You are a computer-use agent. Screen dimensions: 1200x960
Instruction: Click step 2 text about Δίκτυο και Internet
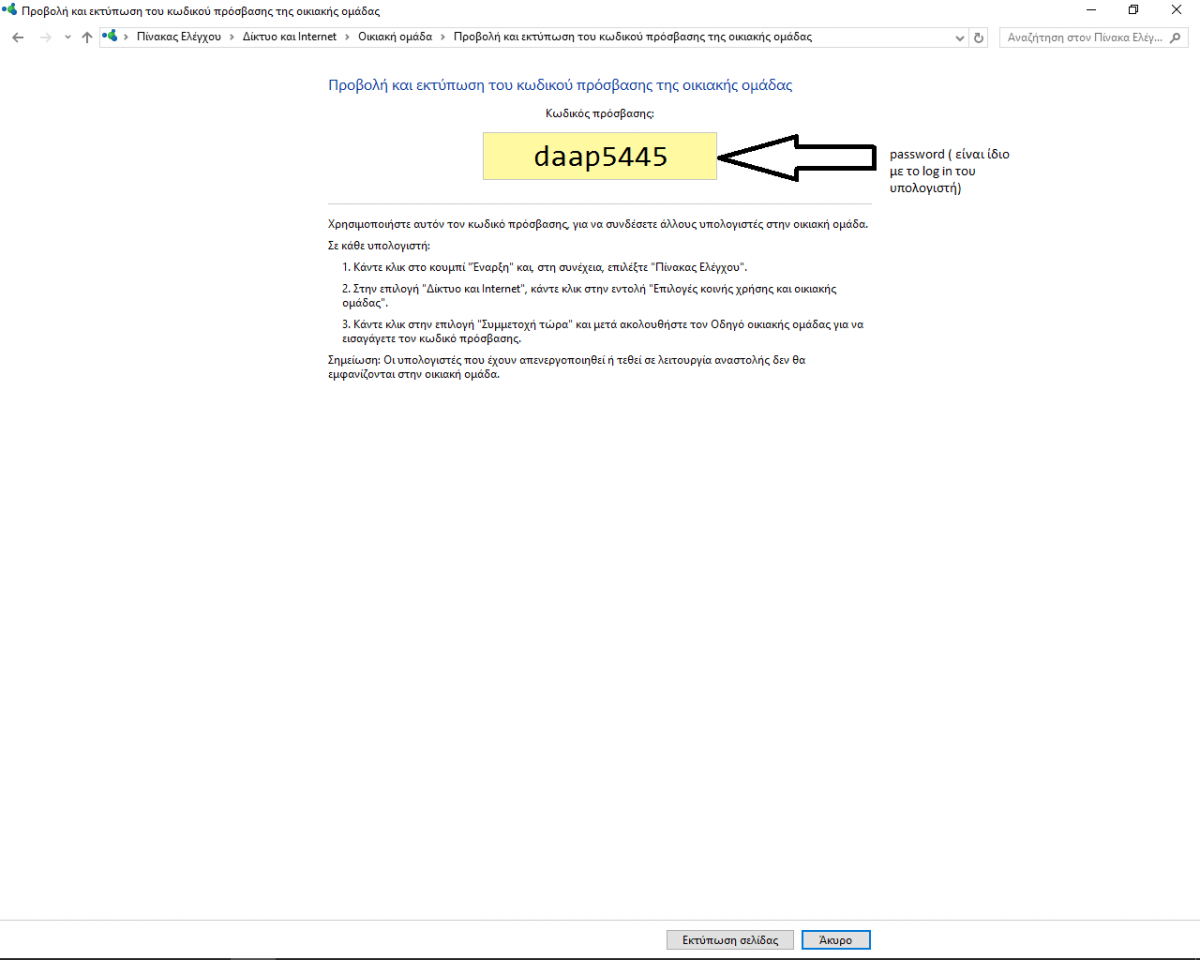(x=589, y=295)
